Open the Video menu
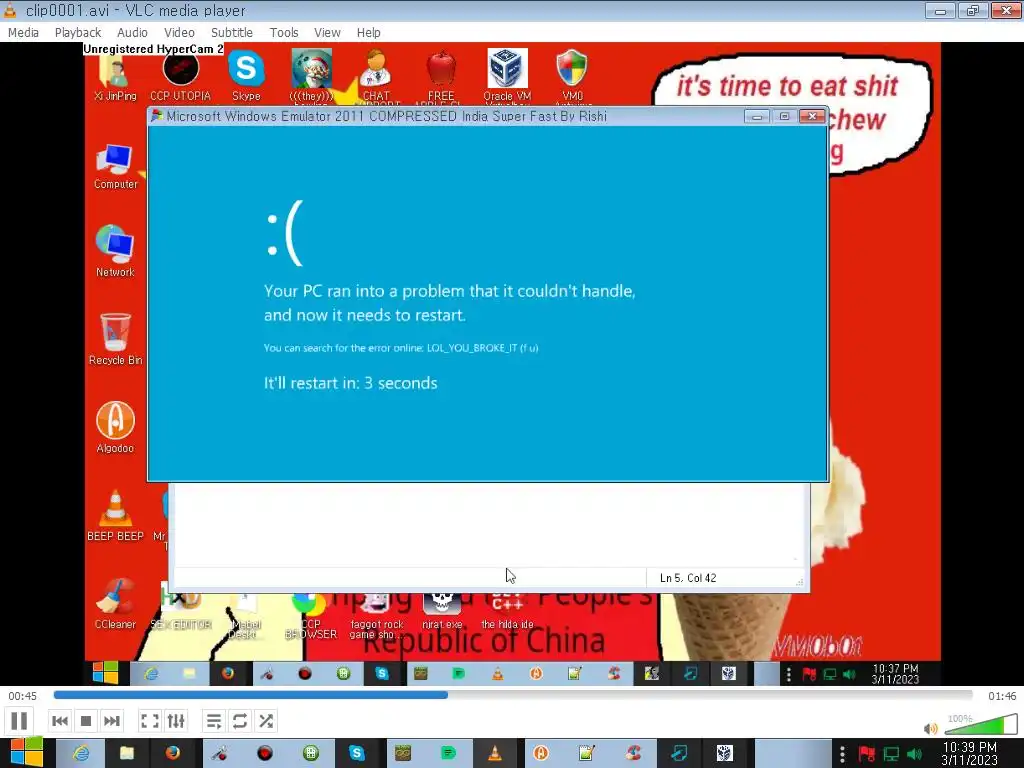1024x768 pixels. pos(179,33)
